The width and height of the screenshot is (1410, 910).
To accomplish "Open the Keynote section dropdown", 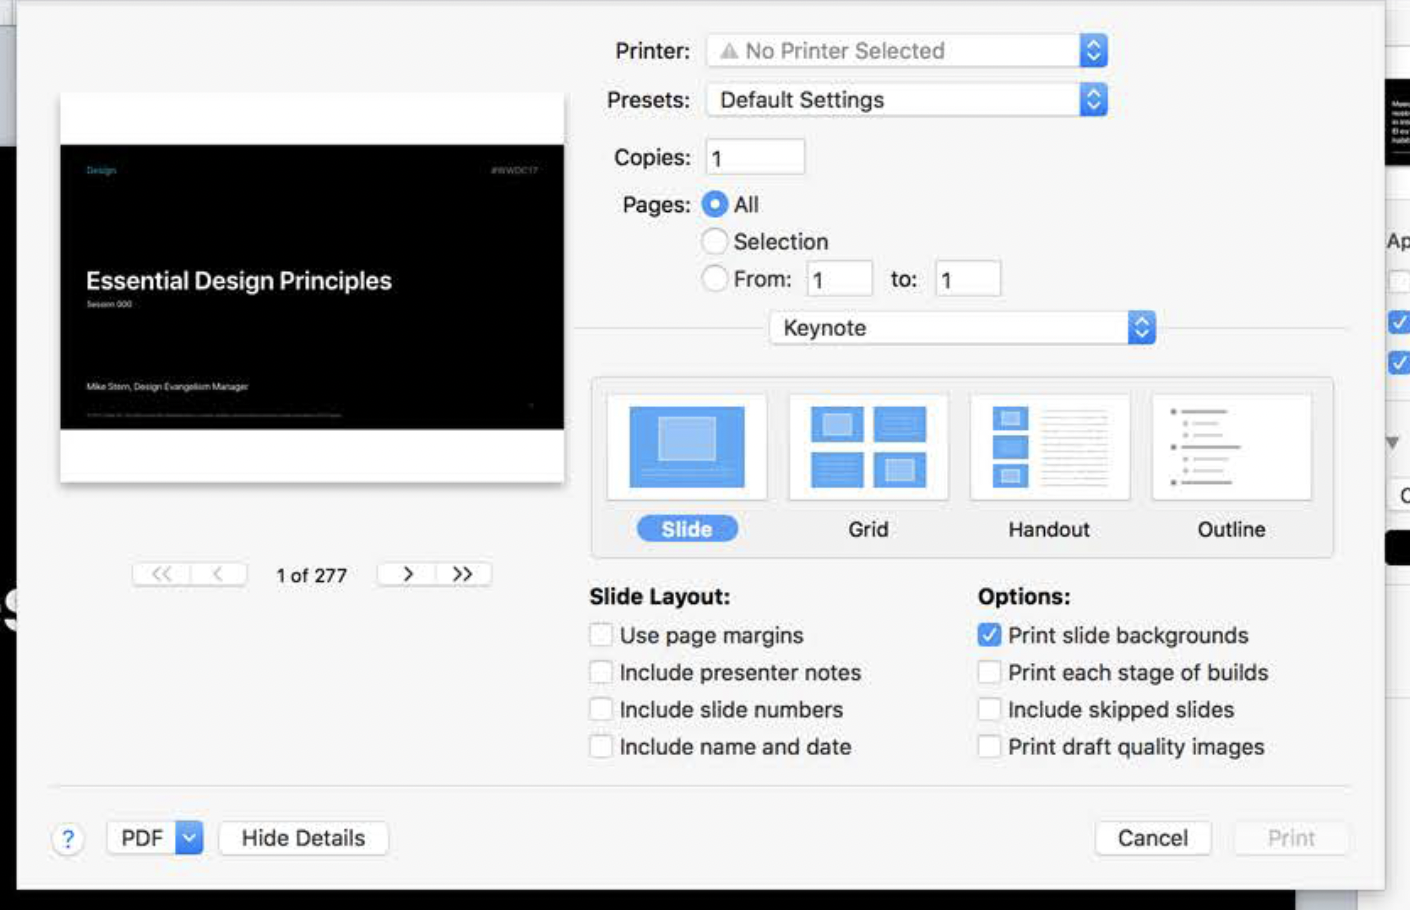I will tap(962, 328).
